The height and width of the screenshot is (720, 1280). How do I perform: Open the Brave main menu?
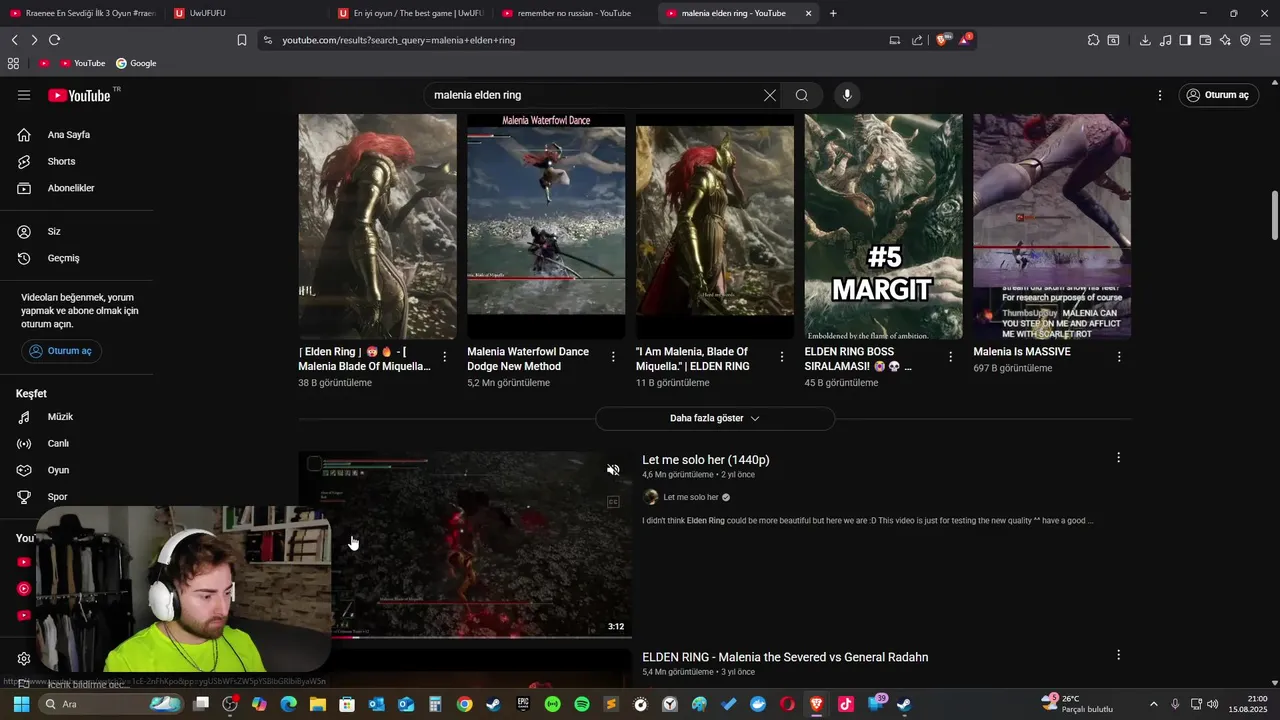tap(1265, 40)
